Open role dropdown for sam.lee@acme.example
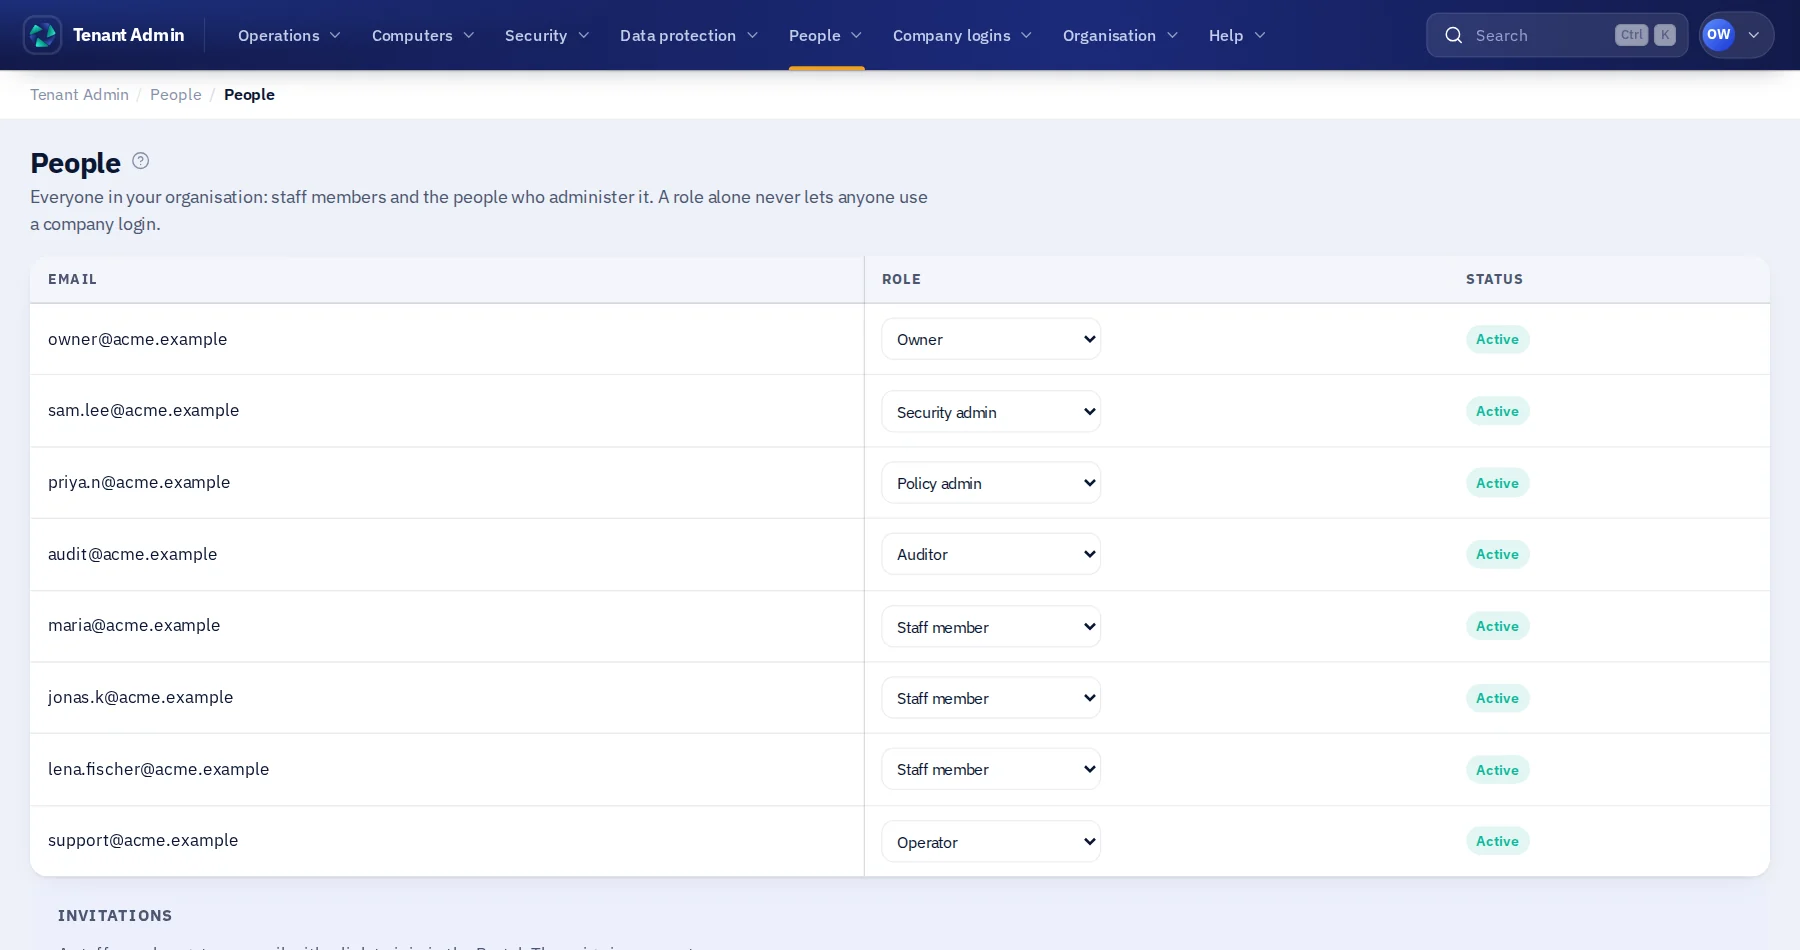The width and height of the screenshot is (1800, 950). 991,411
